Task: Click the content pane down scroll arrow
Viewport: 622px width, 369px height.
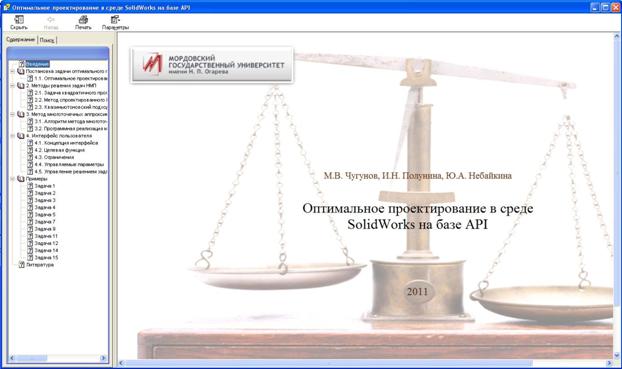Action: tap(617, 355)
